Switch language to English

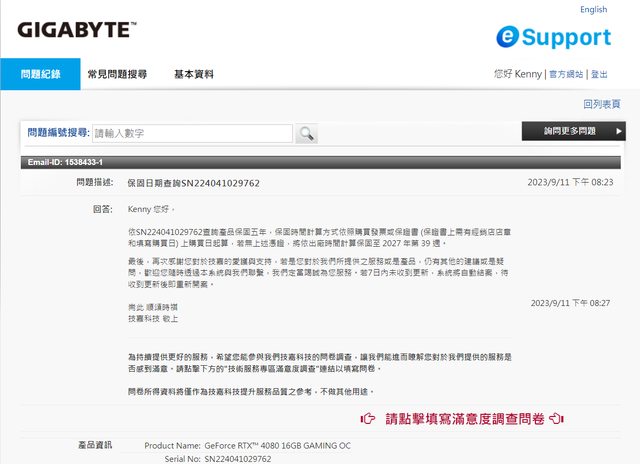[593, 10]
